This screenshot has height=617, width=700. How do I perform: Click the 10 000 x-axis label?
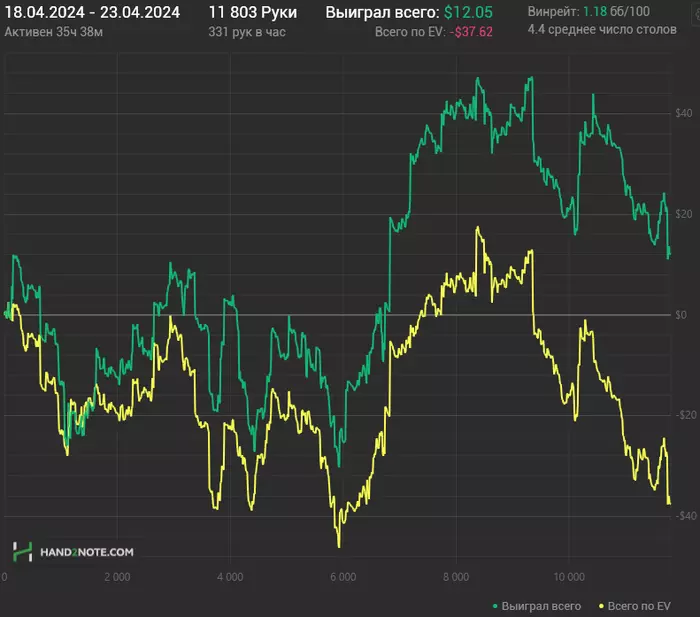tap(569, 577)
